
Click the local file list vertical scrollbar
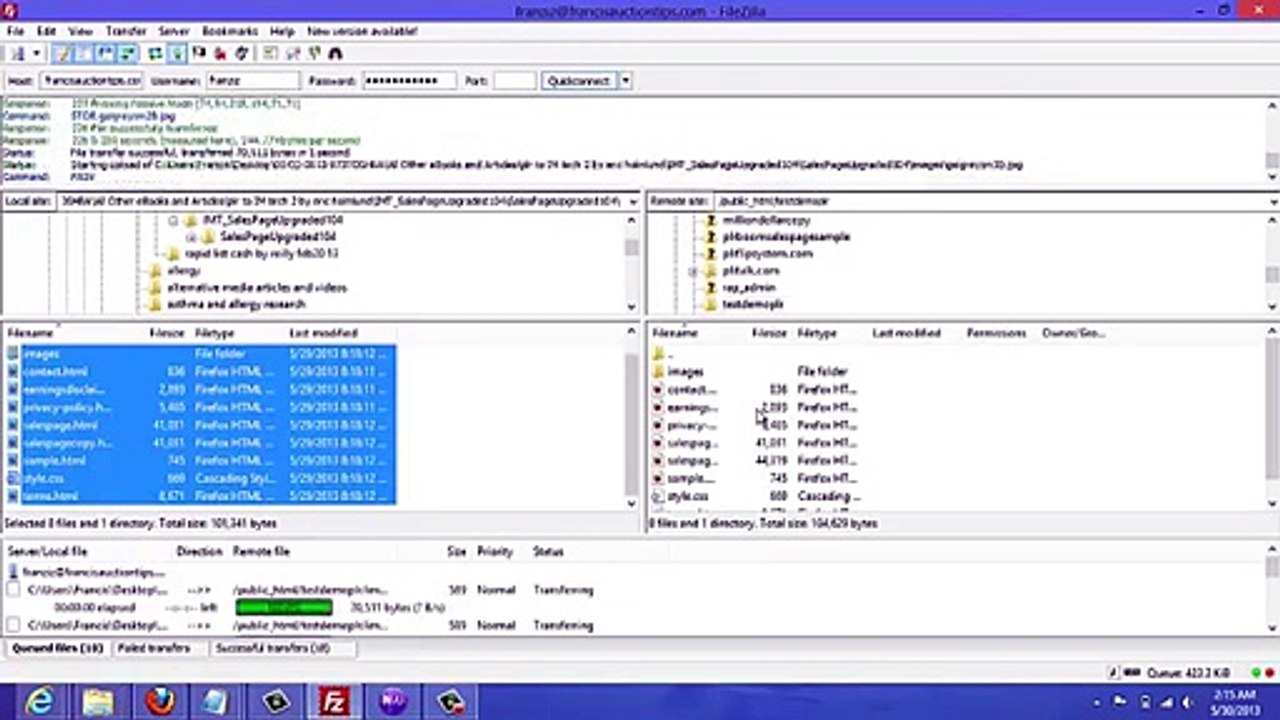pos(632,420)
